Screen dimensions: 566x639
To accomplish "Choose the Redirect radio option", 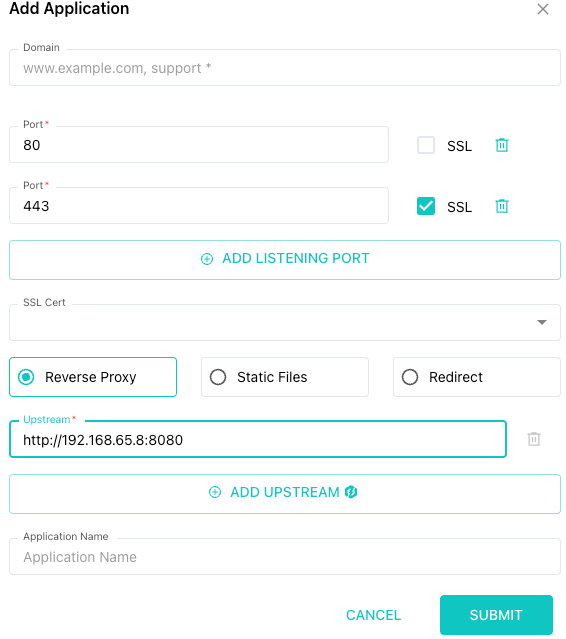I will pyautogui.click(x=477, y=377).
